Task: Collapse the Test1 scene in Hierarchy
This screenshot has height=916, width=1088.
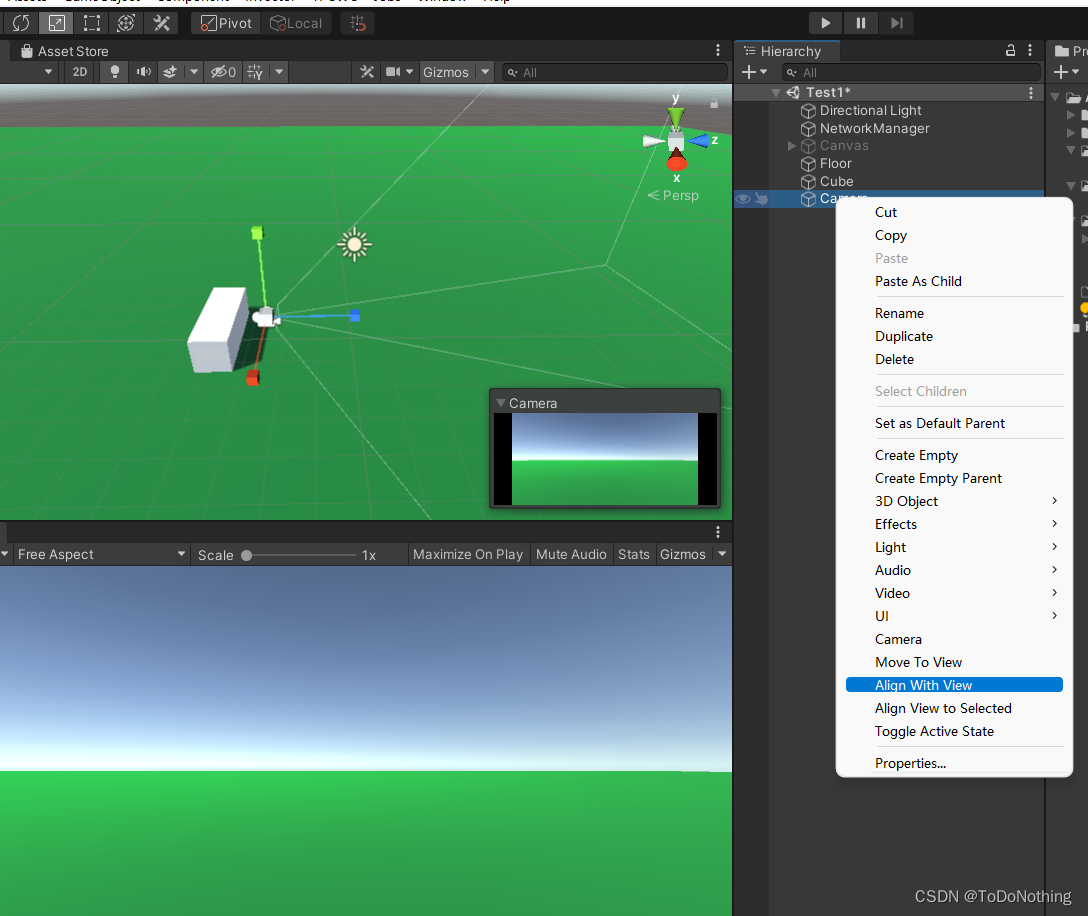Action: [776, 92]
